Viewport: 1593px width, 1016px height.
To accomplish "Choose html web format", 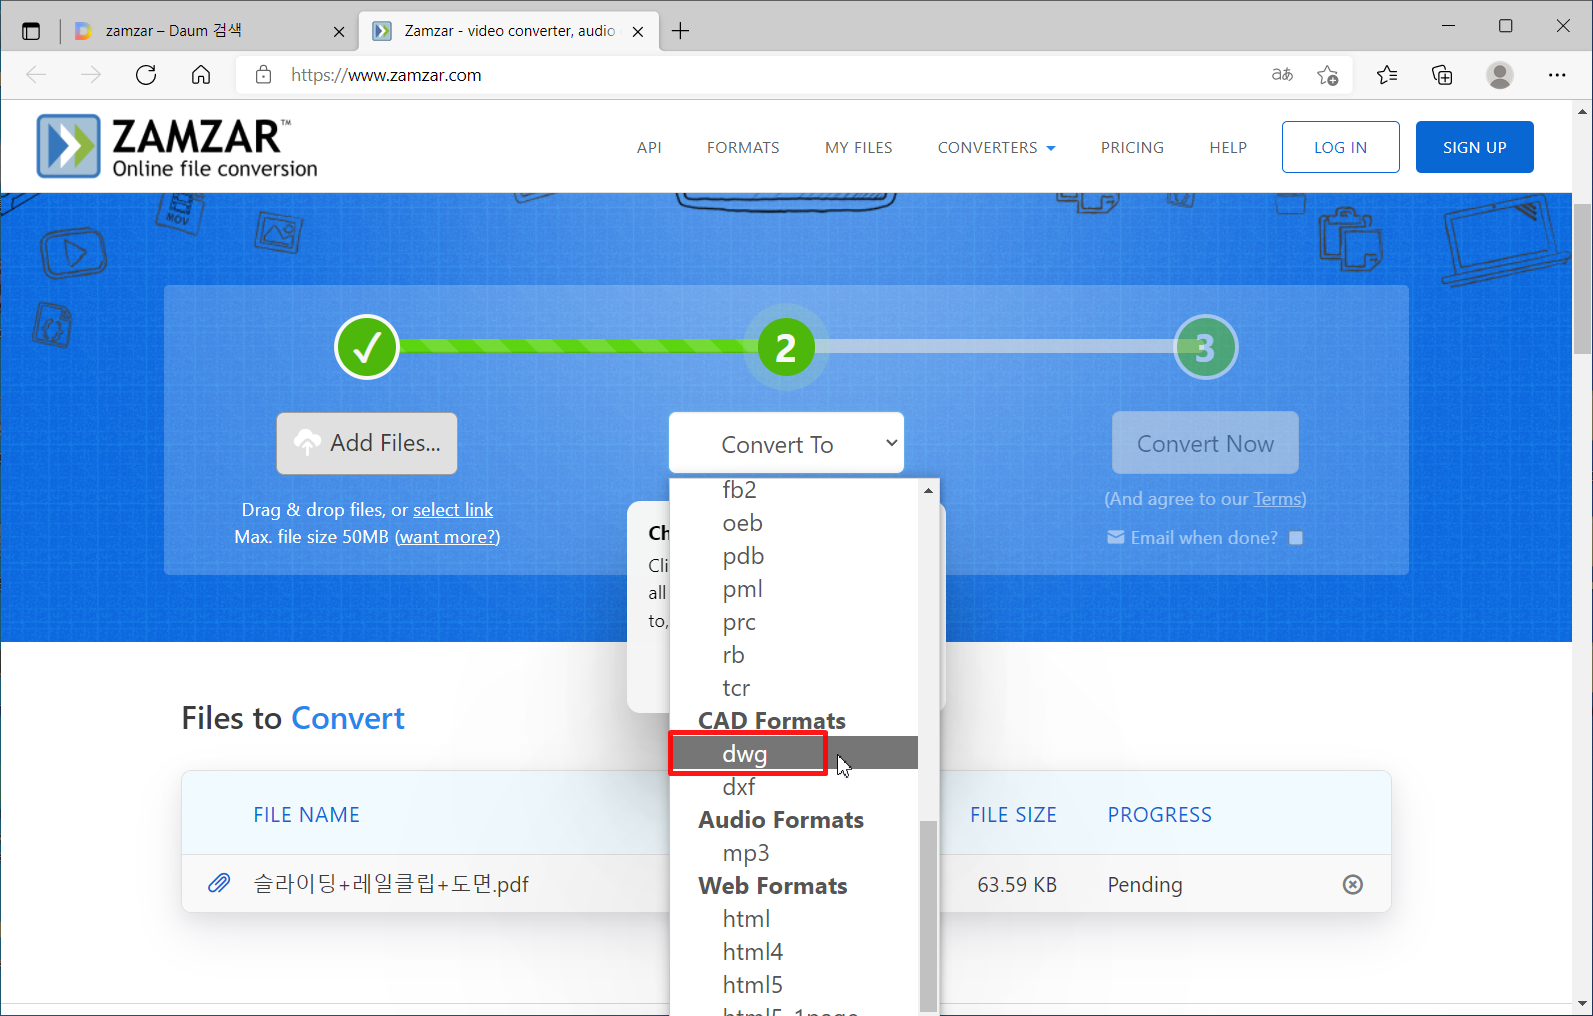I will (x=794, y=918).
